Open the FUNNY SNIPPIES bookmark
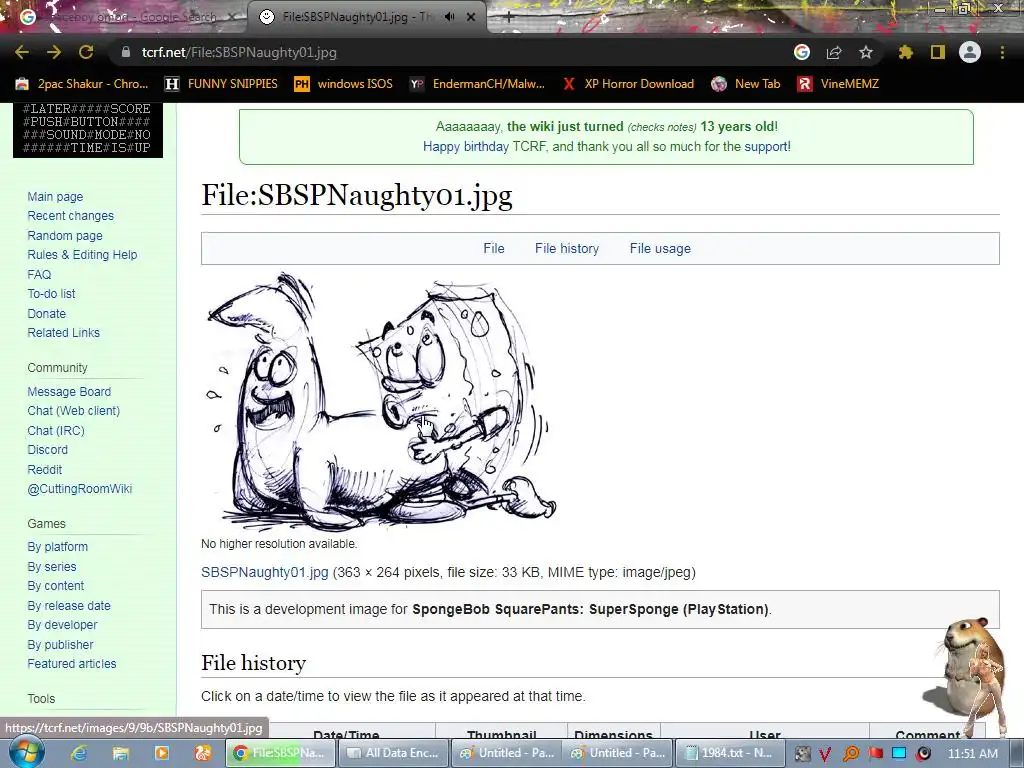Screen dimensions: 1024x768 tap(221, 84)
